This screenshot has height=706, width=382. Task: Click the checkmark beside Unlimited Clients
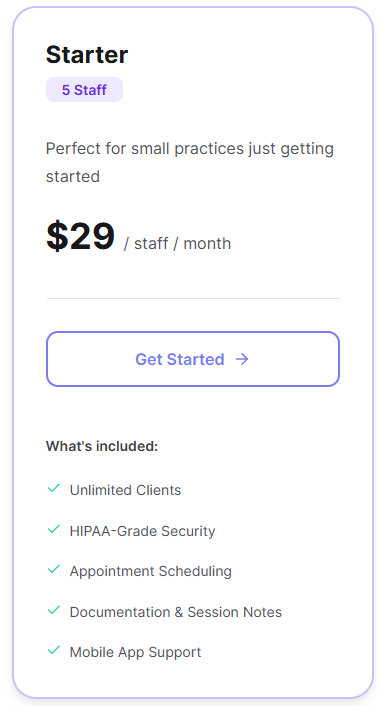(x=54, y=488)
